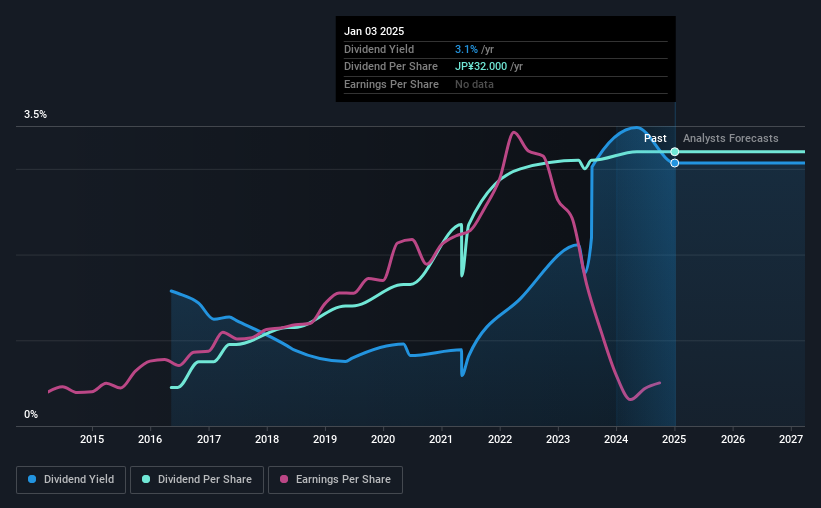Select the blue data point marker at 2025
The image size is (821, 508).
click(675, 163)
